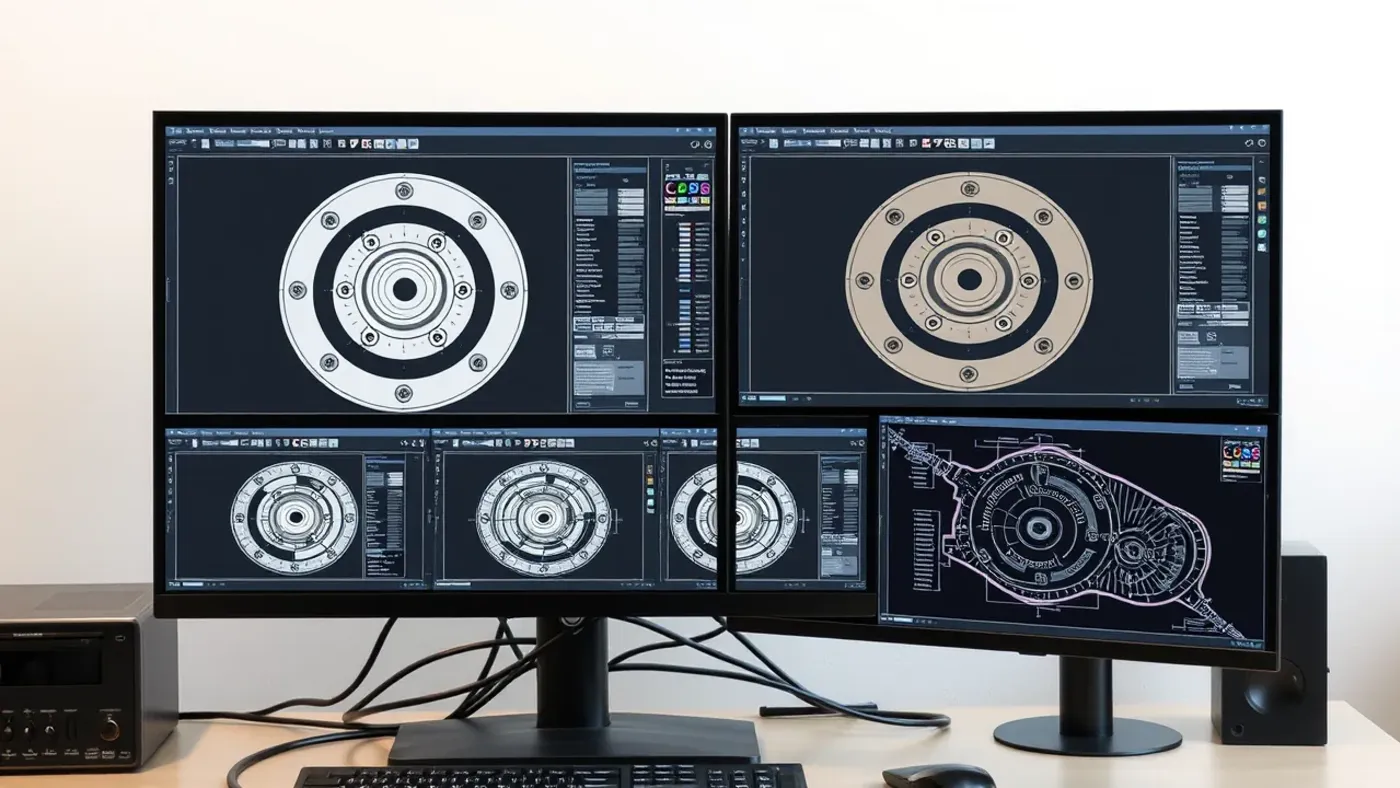Click the red toolbar icon on the top-right monitor
1400x788 pixels.
(926, 144)
